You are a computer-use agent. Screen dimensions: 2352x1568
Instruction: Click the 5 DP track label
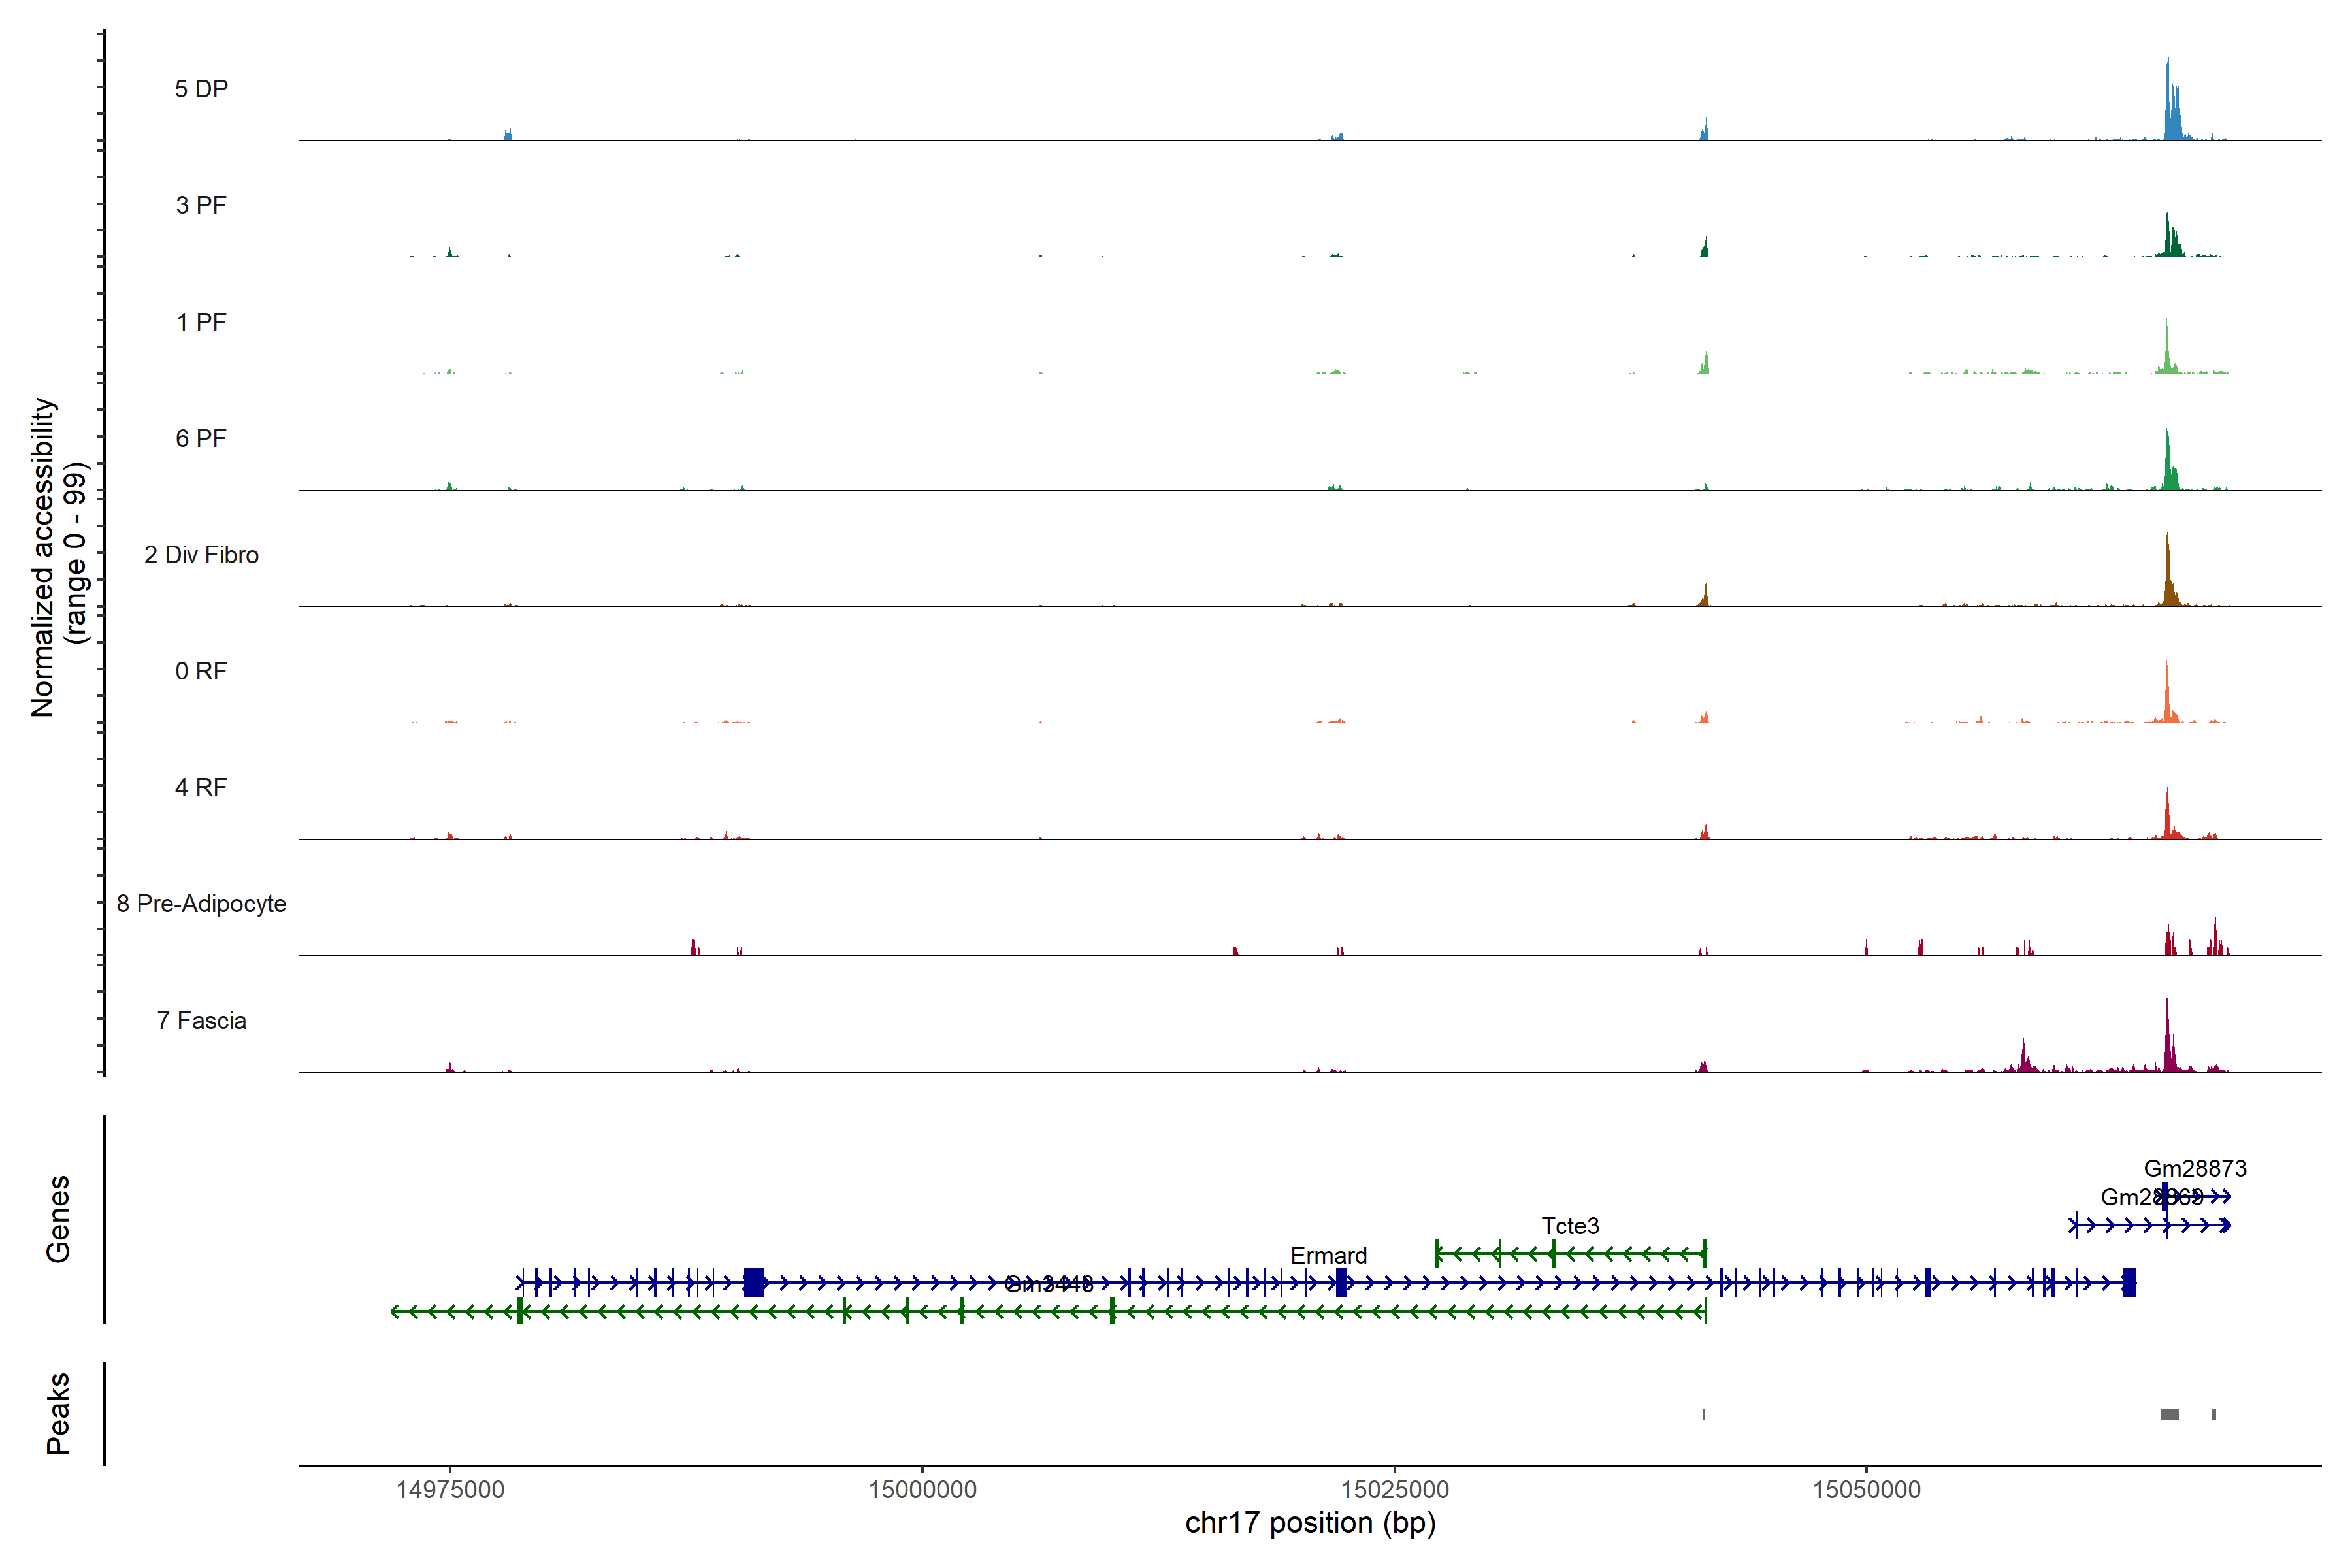(201, 89)
